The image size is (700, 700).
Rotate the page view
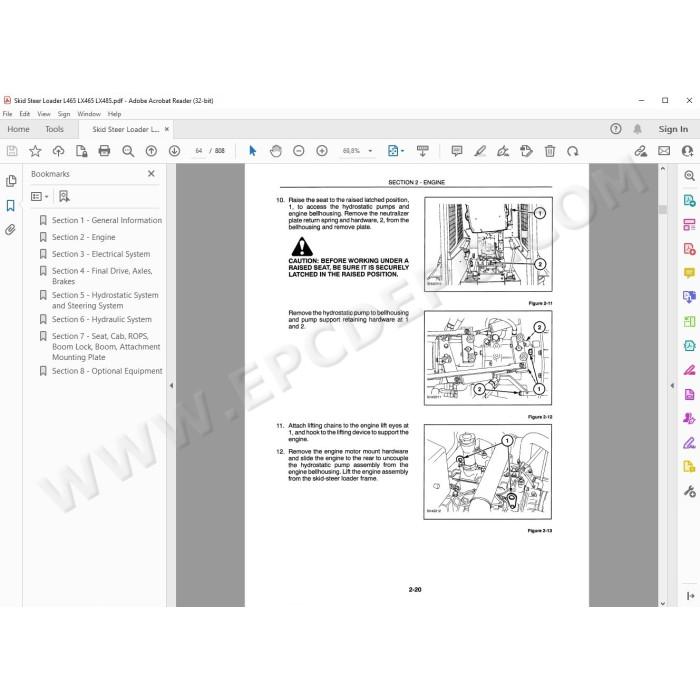click(x=573, y=151)
